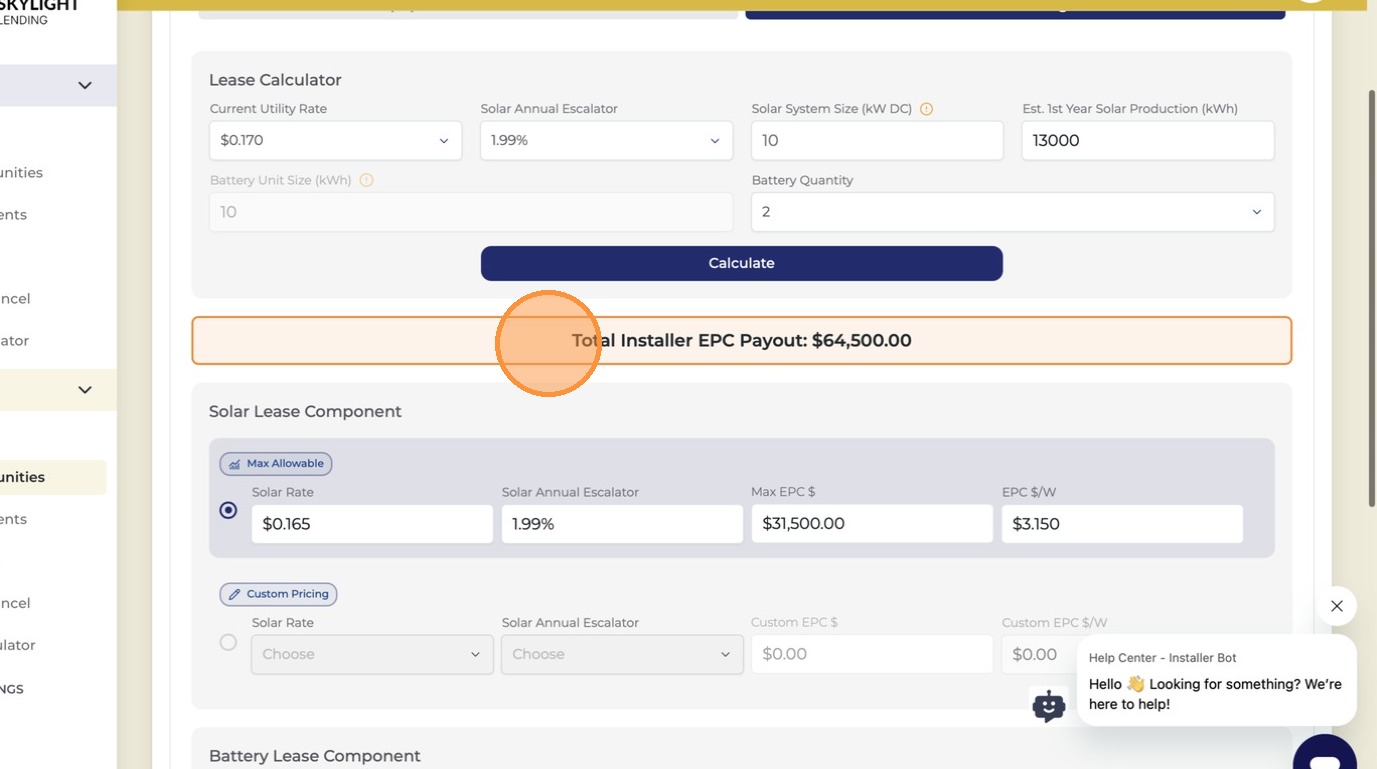Click the Installer Bot robot avatar icon
This screenshot has height=769, width=1377.
[x=1048, y=706]
